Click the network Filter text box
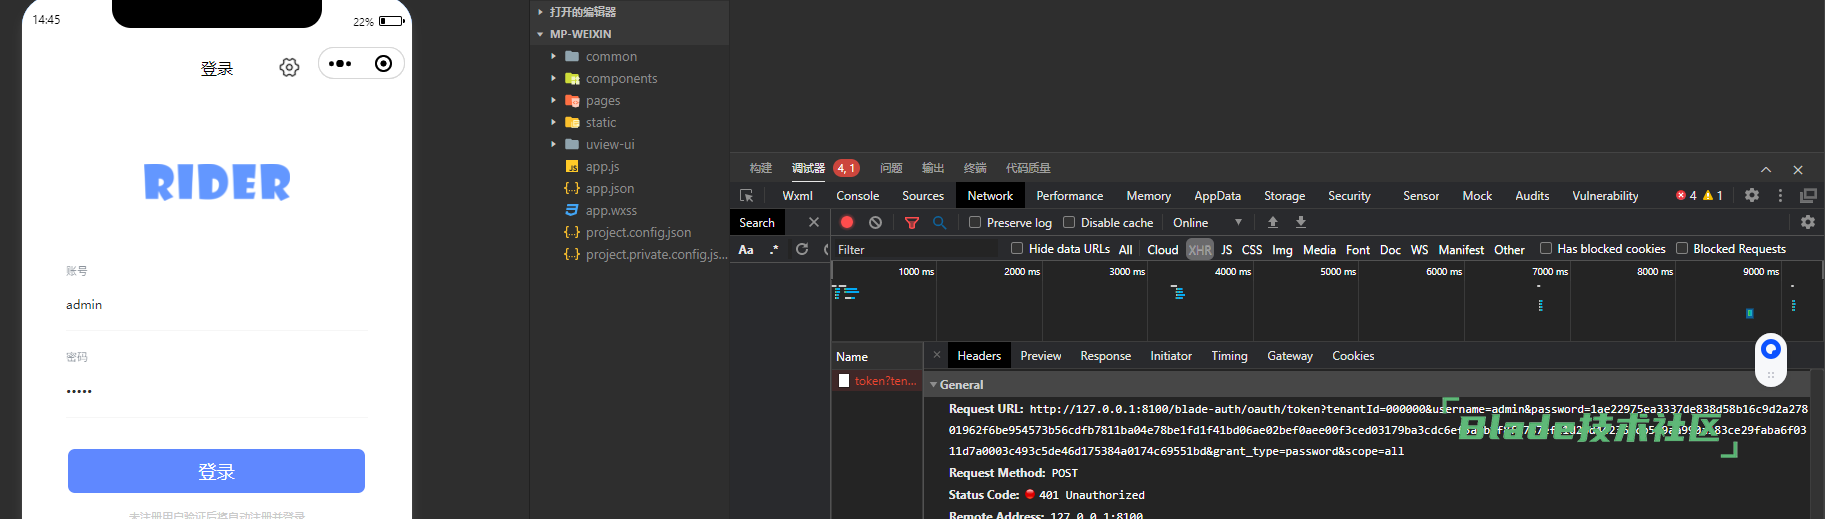Viewport: 1825px width, 519px height. [915, 249]
